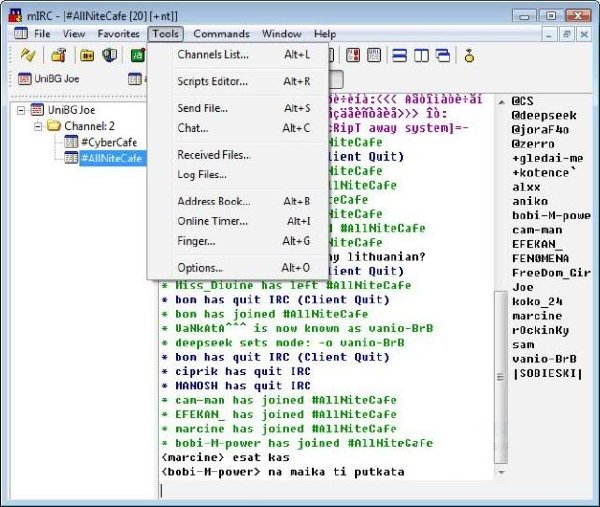
Task: Click the About mIRC toolbar icon
Action: (469, 56)
